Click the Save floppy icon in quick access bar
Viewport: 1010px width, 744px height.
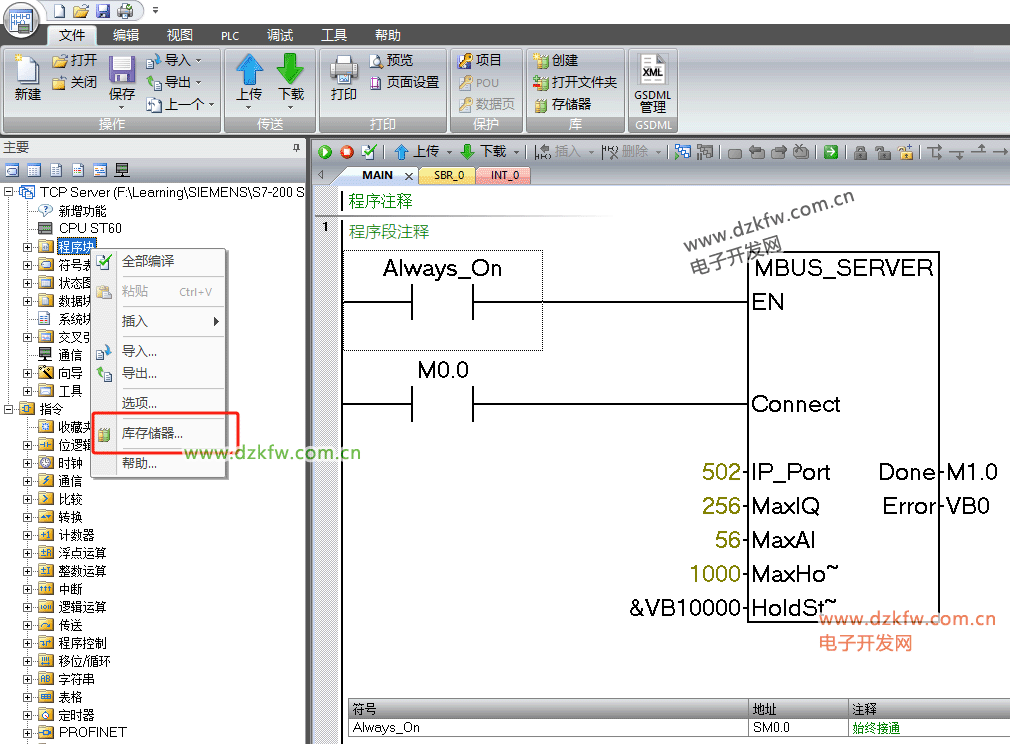[x=103, y=11]
